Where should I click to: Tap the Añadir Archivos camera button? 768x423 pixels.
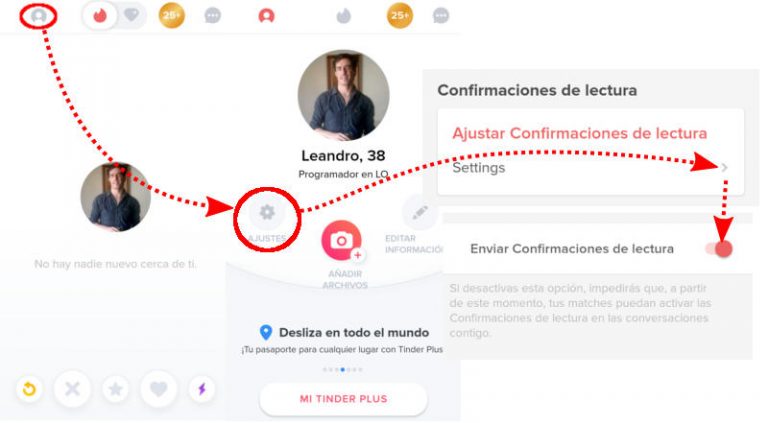click(x=342, y=240)
